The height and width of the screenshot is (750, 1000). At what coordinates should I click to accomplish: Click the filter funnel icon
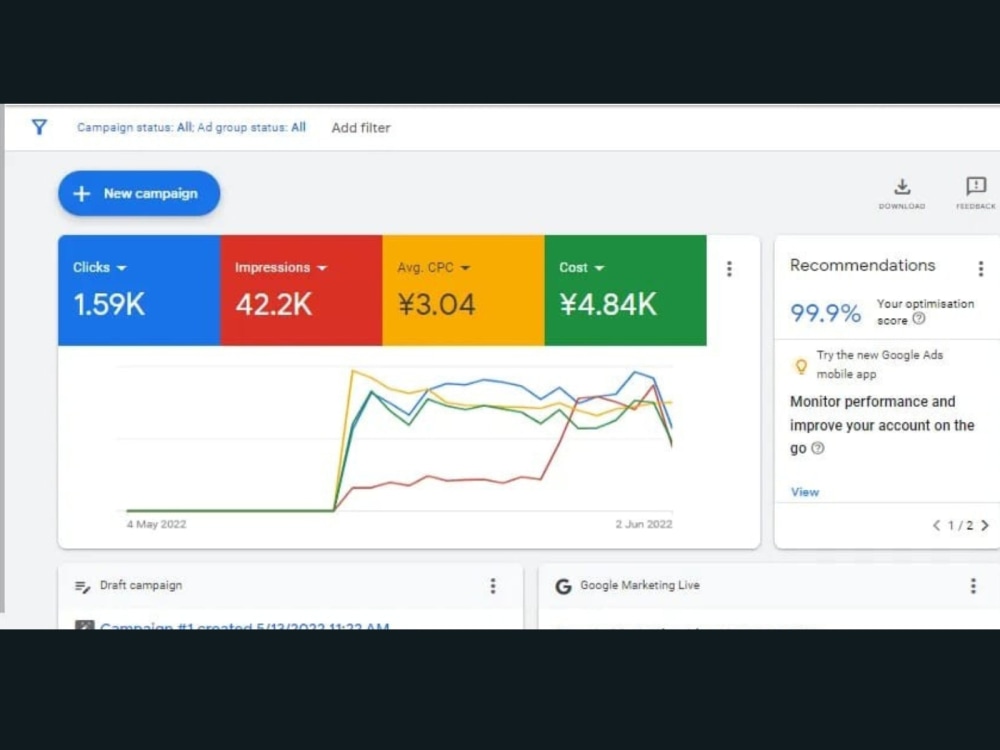coord(39,127)
